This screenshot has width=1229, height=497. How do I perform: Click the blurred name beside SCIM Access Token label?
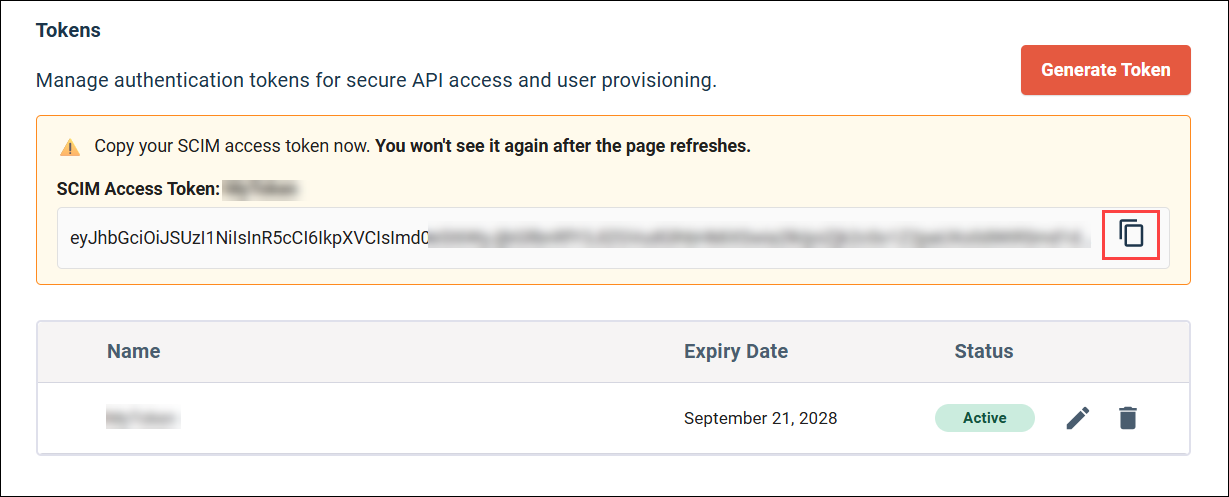262,187
